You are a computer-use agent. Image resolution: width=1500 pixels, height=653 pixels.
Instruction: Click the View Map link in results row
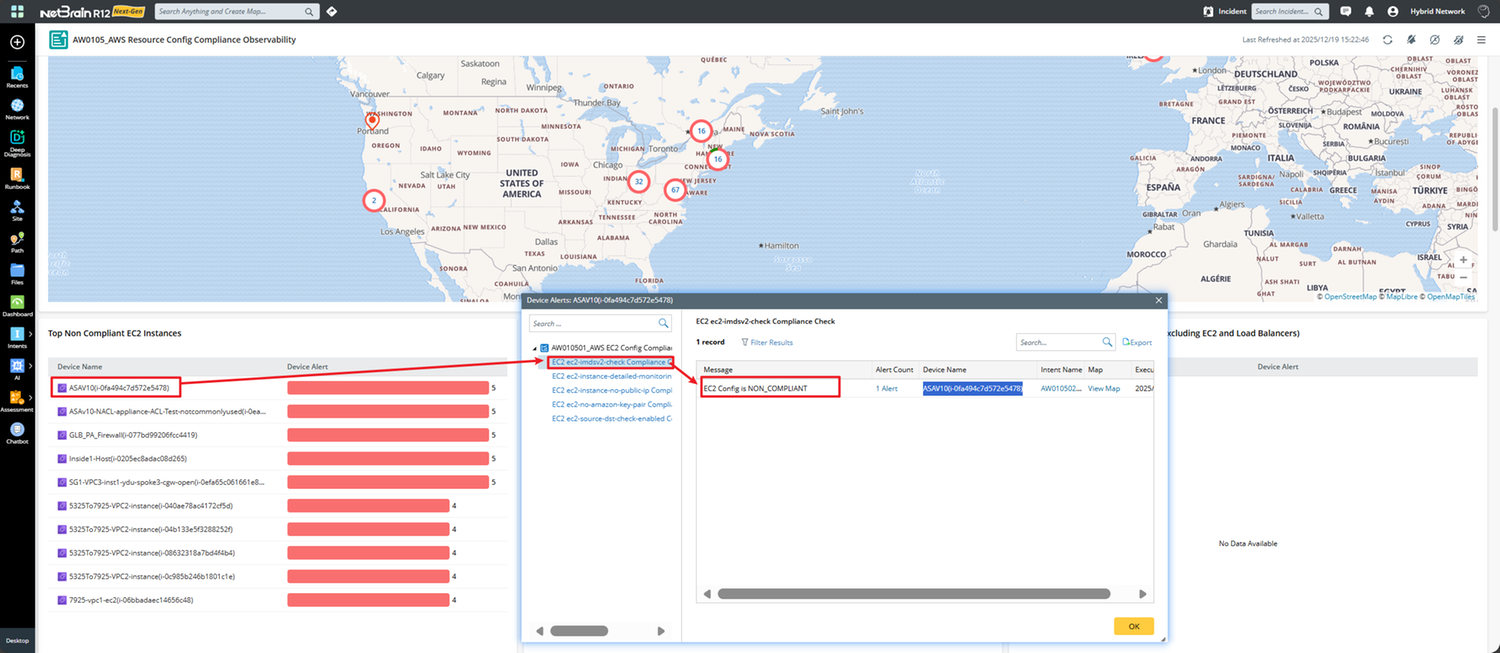point(1104,388)
